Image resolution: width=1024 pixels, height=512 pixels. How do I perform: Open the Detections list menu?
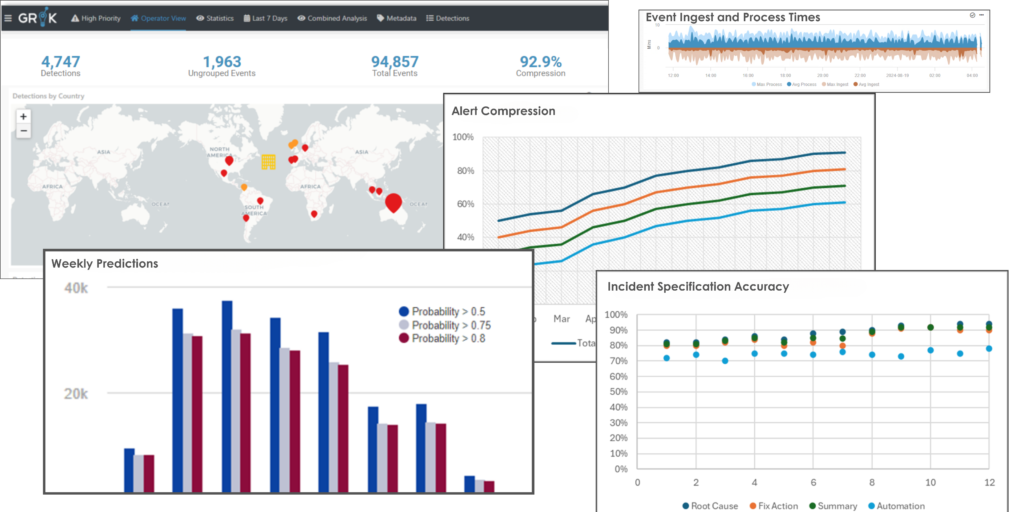pyautogui.click(x=447, y=18)
